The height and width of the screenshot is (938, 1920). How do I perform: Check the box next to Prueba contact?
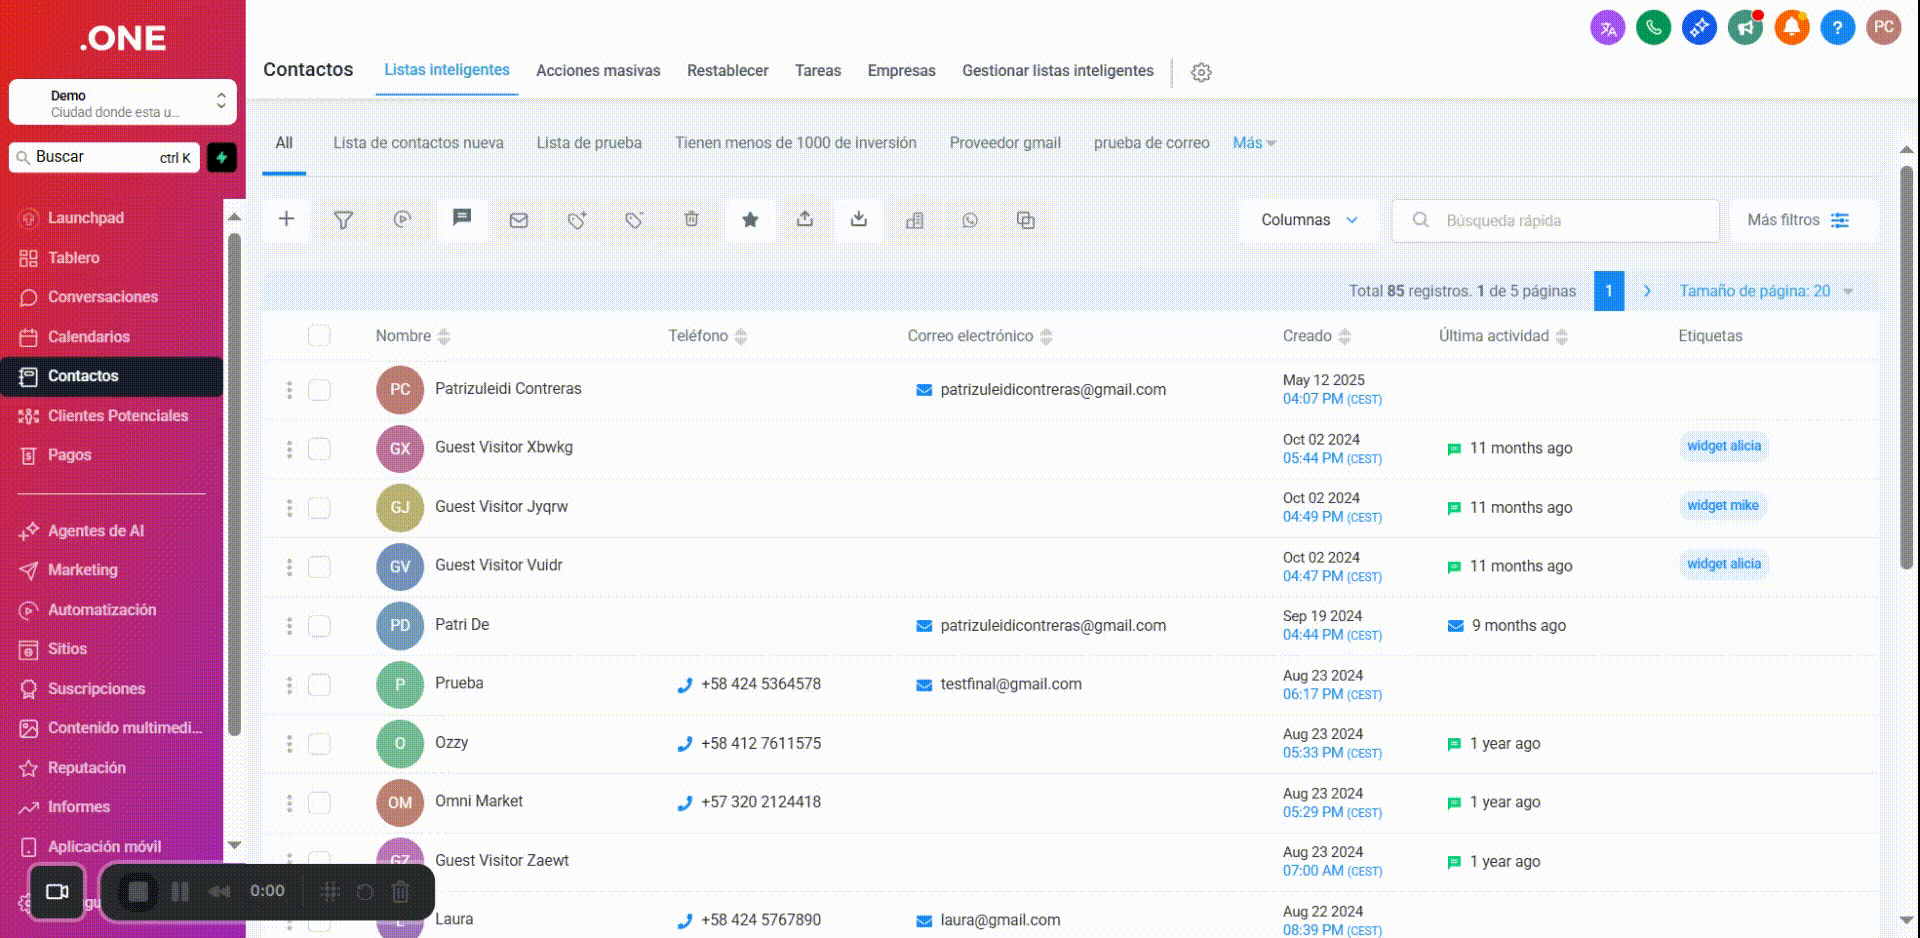coord(319,685)
